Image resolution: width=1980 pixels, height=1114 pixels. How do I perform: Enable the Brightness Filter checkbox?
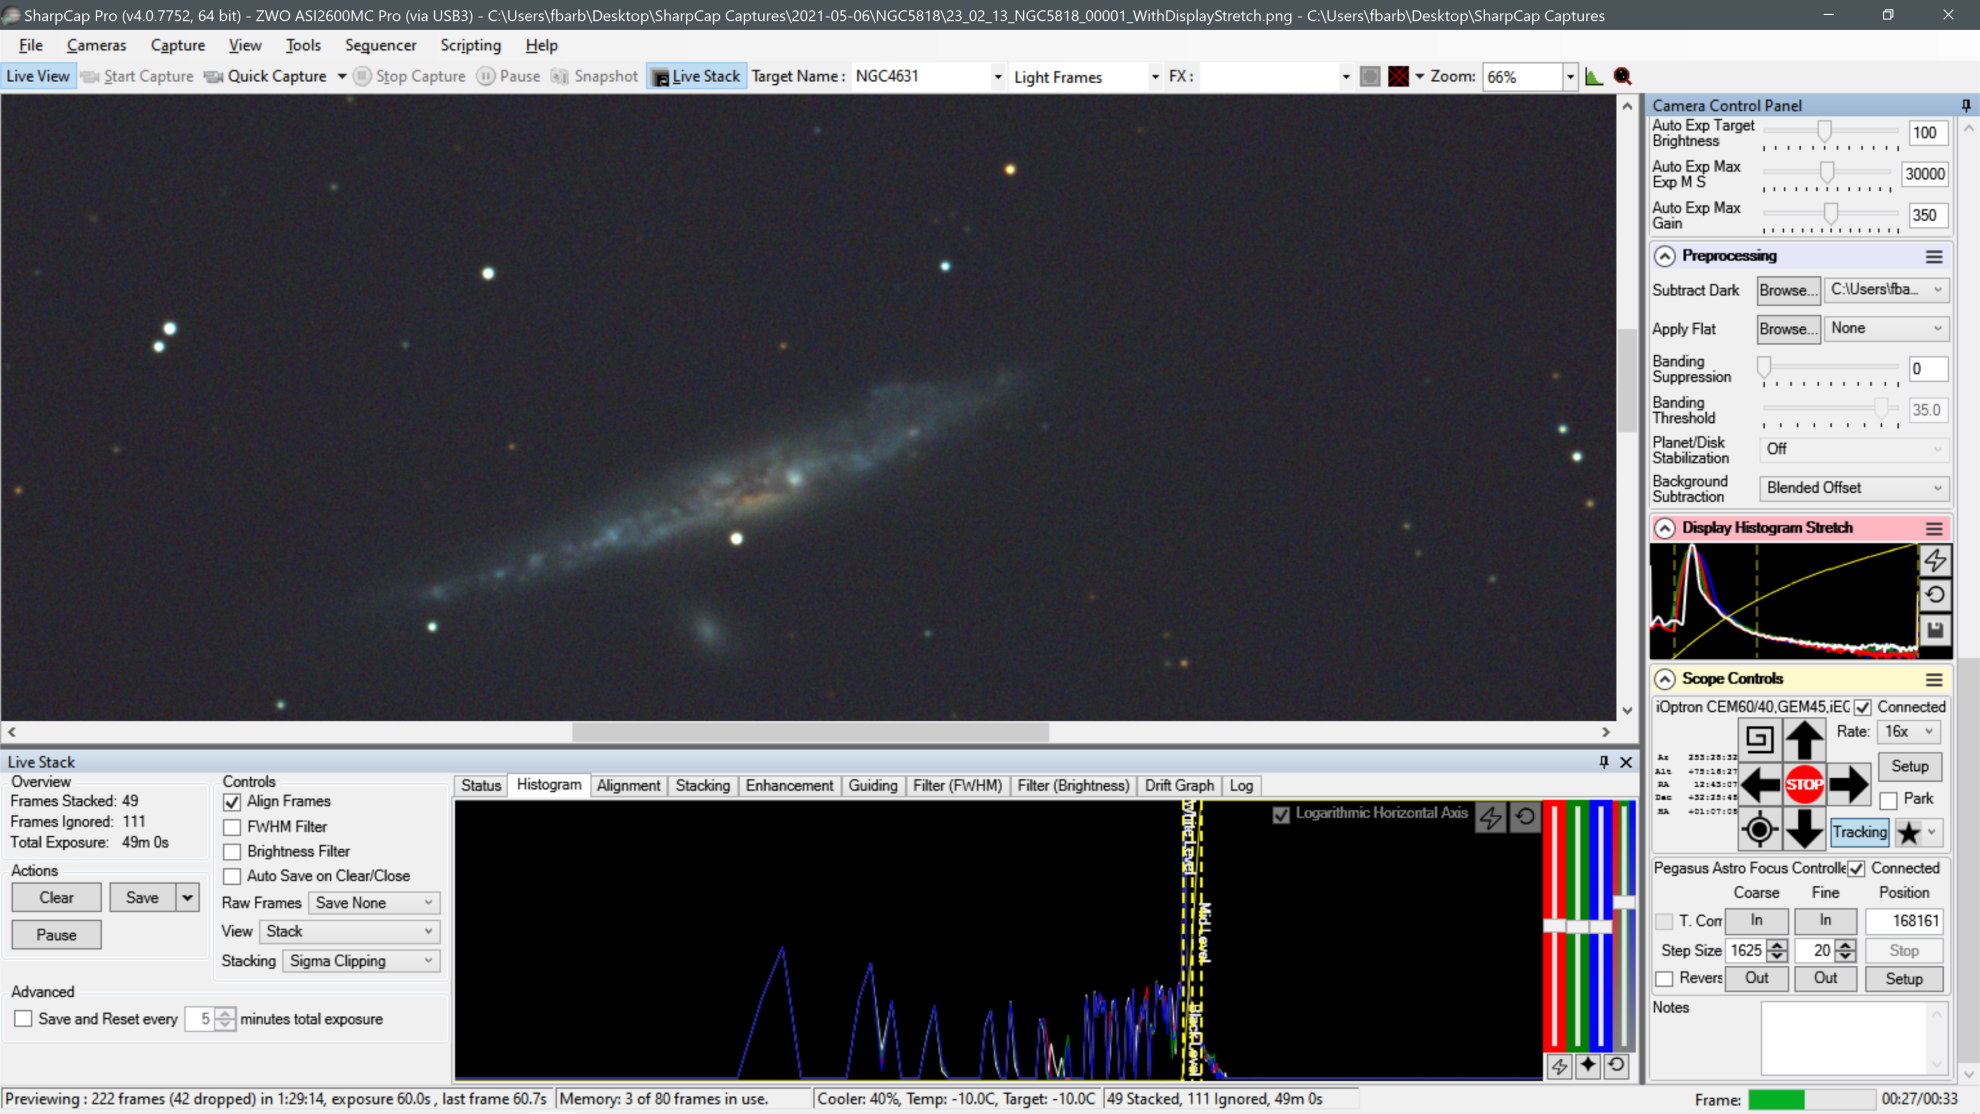(x=232, y=852)
